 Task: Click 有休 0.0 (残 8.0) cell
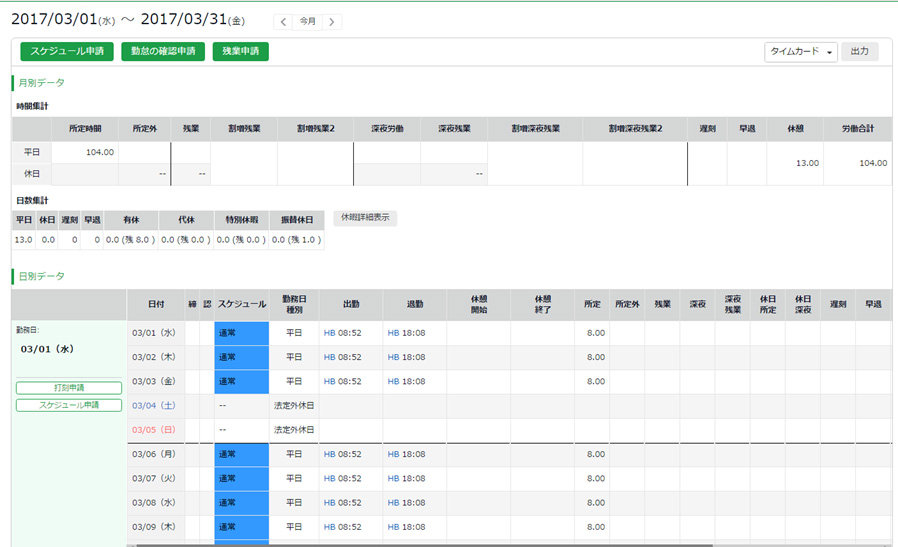pos(130,240)
